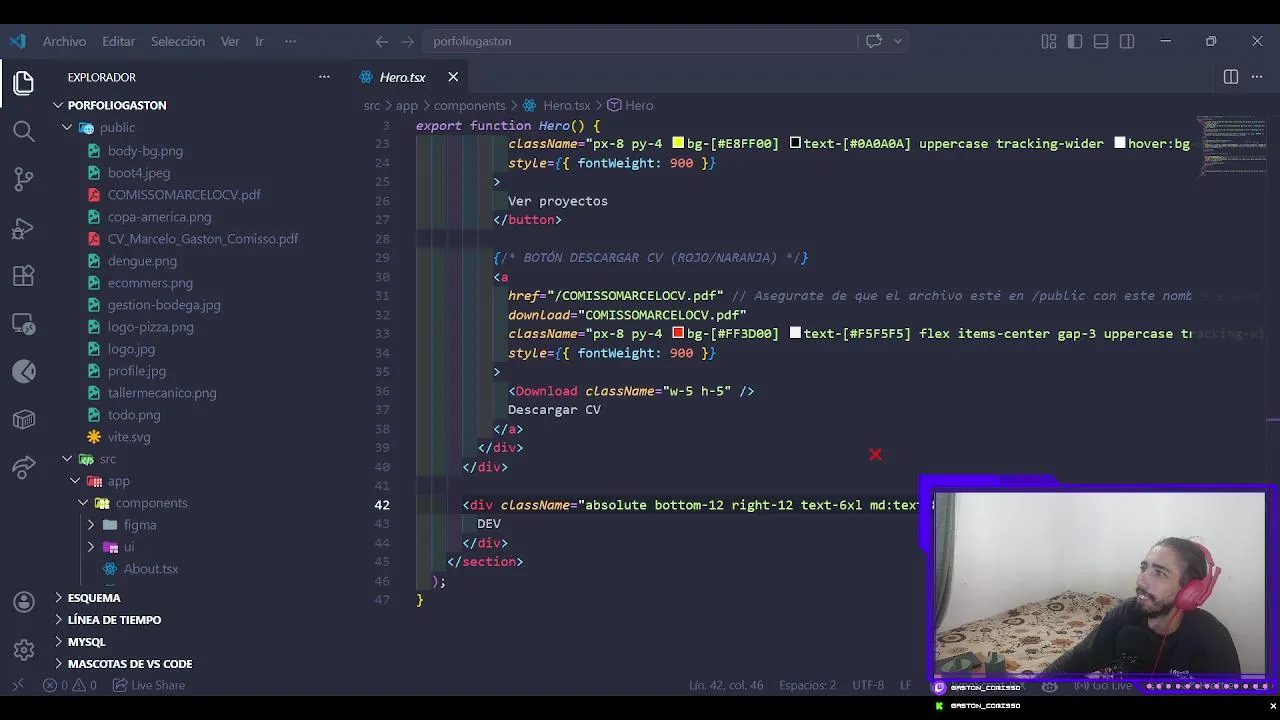Click the Espacios: 2 indentation setting
1280x720 pixels.
point(807,685)
